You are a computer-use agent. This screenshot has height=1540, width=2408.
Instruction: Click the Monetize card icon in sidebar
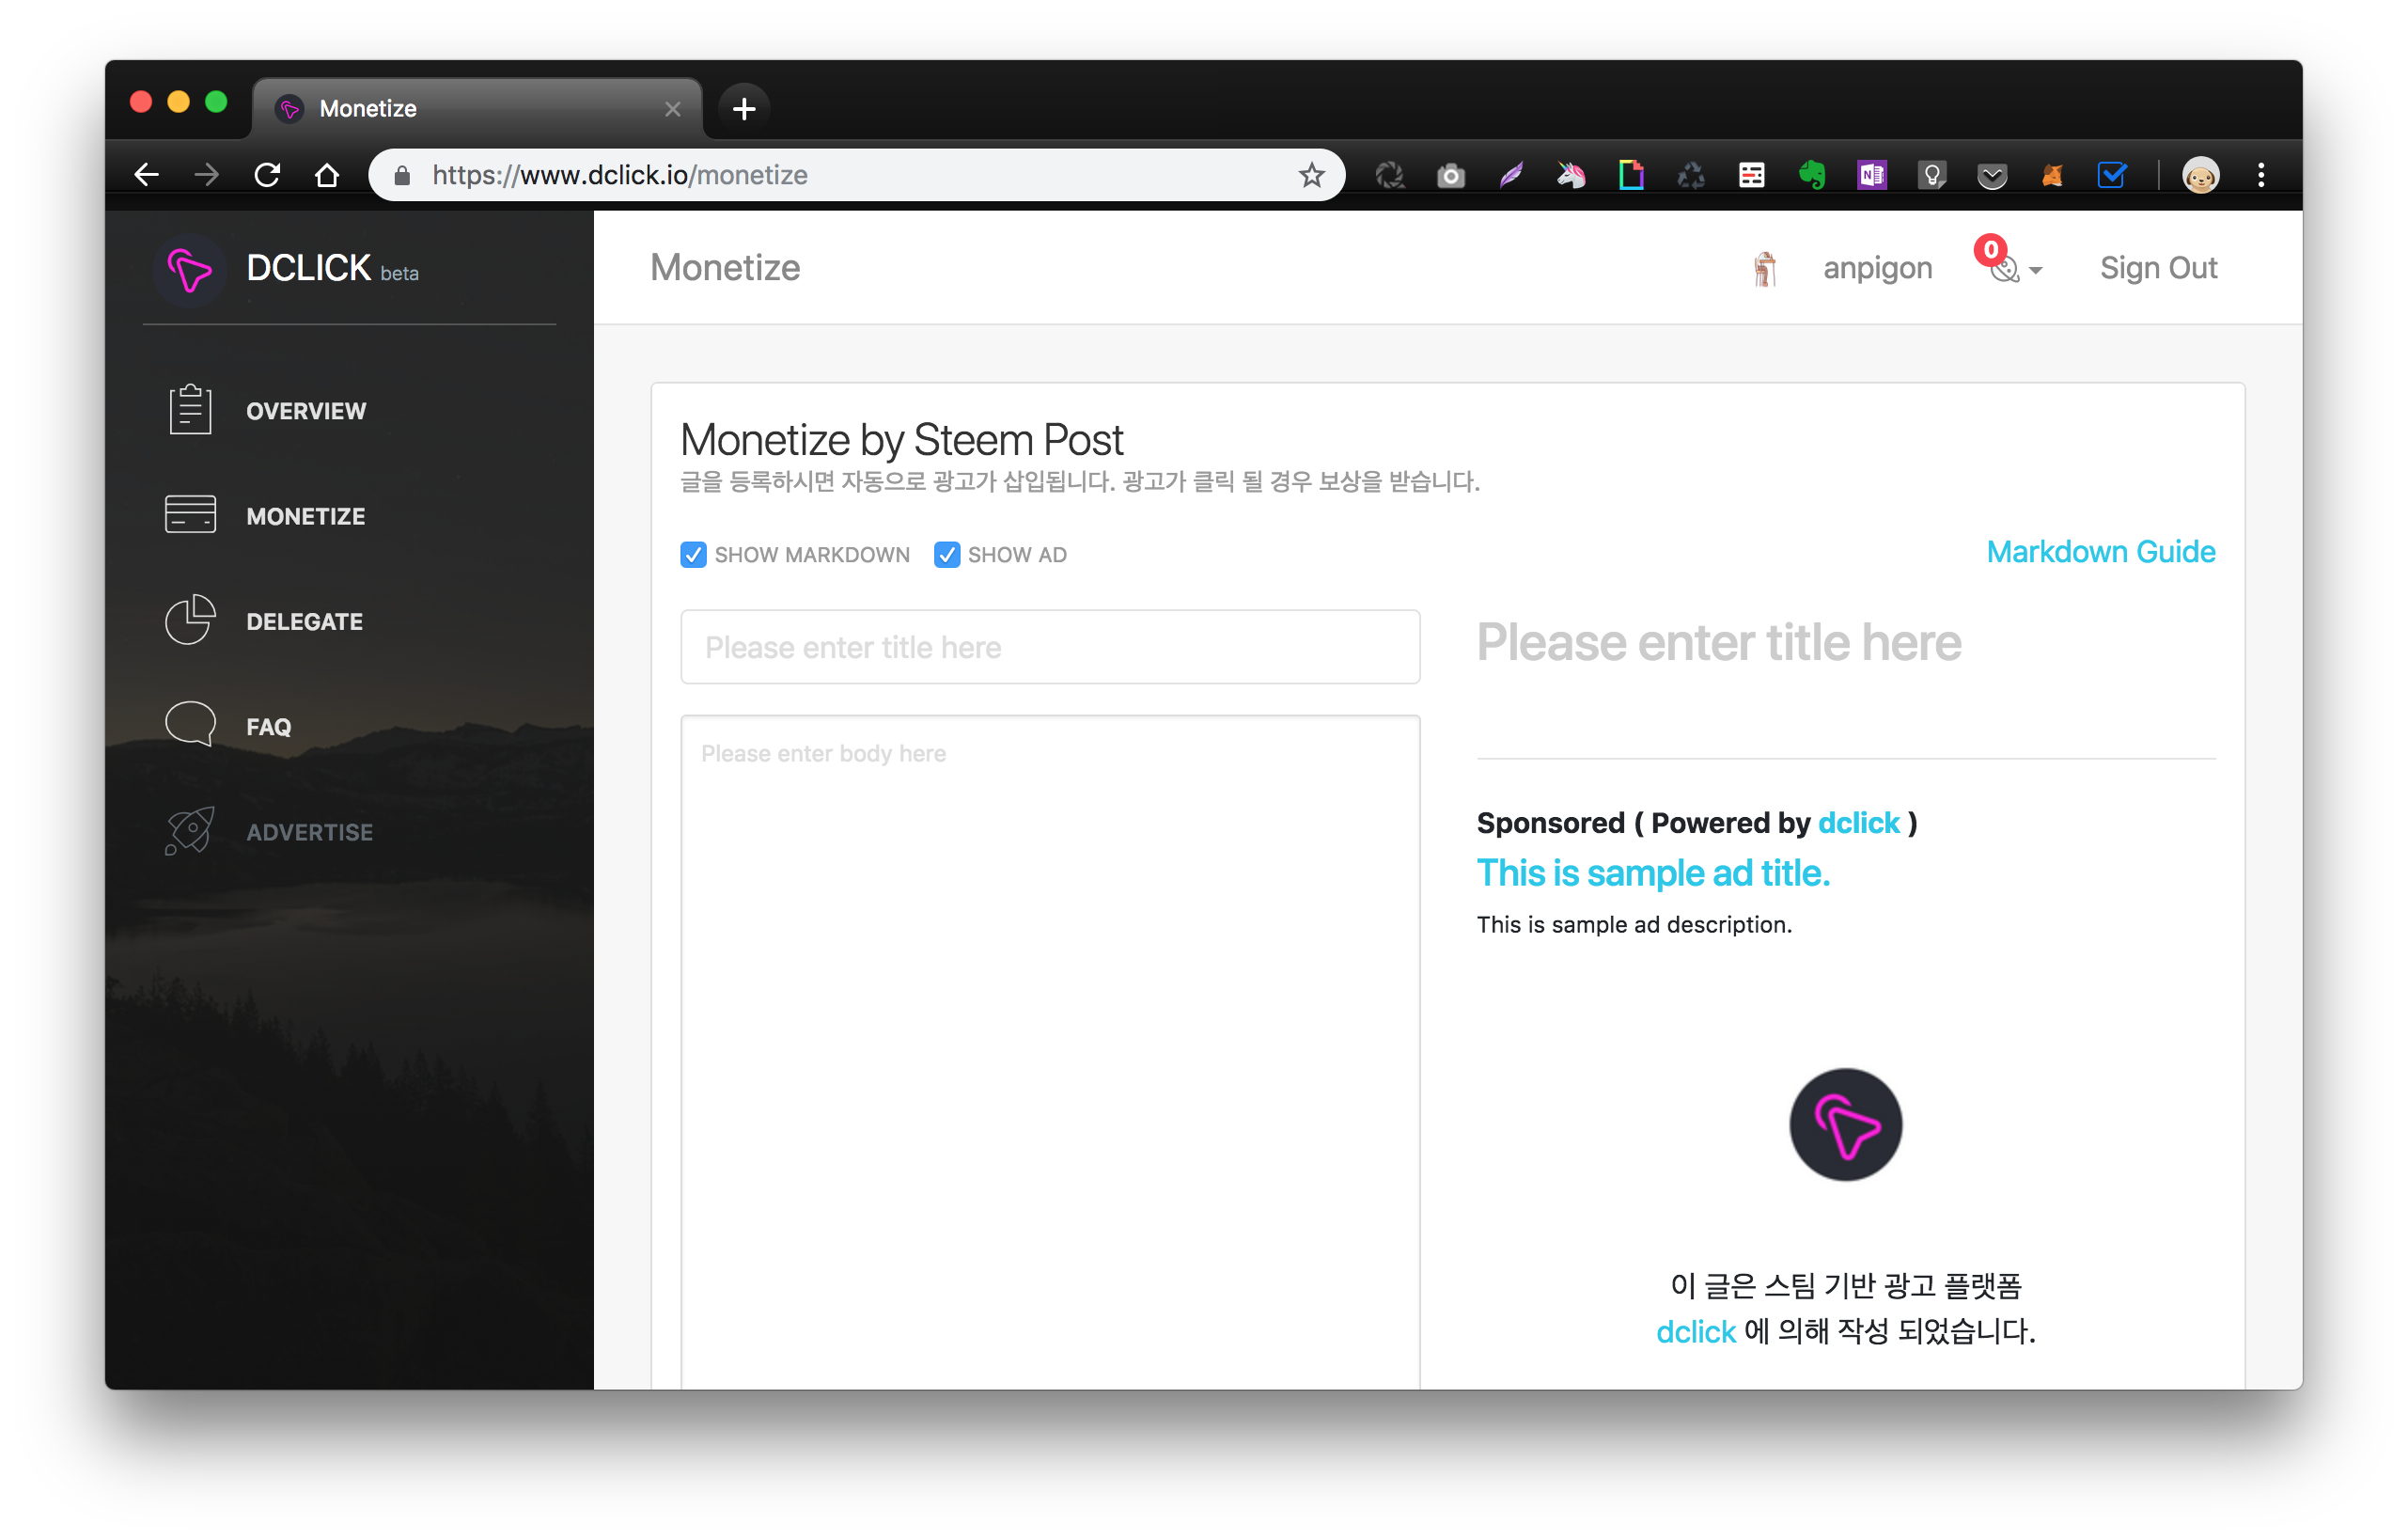(x=190, y=515)
